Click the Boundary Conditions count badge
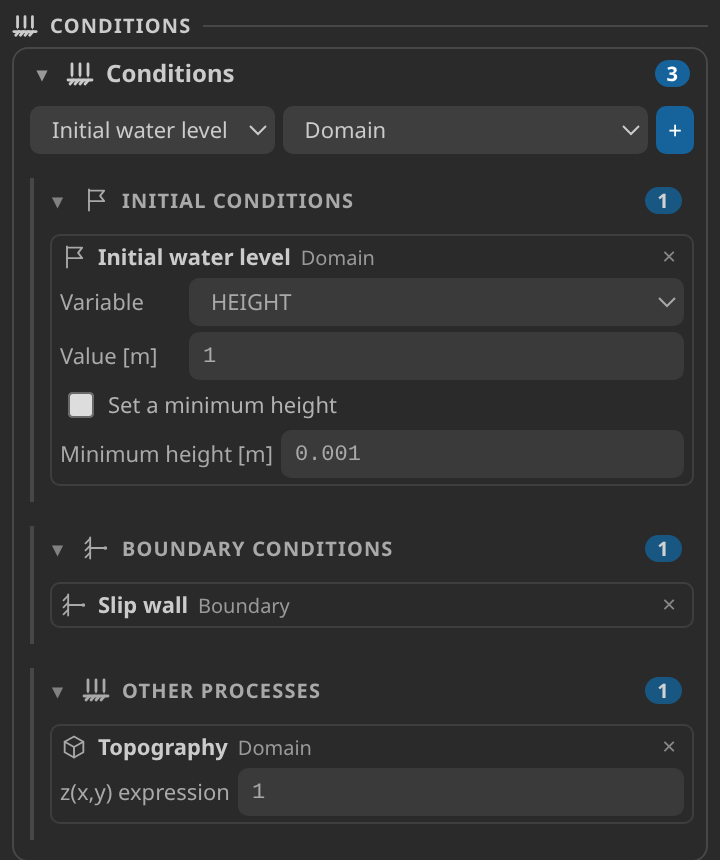This screenshot has height=860, width=720. tap(663, 548)
